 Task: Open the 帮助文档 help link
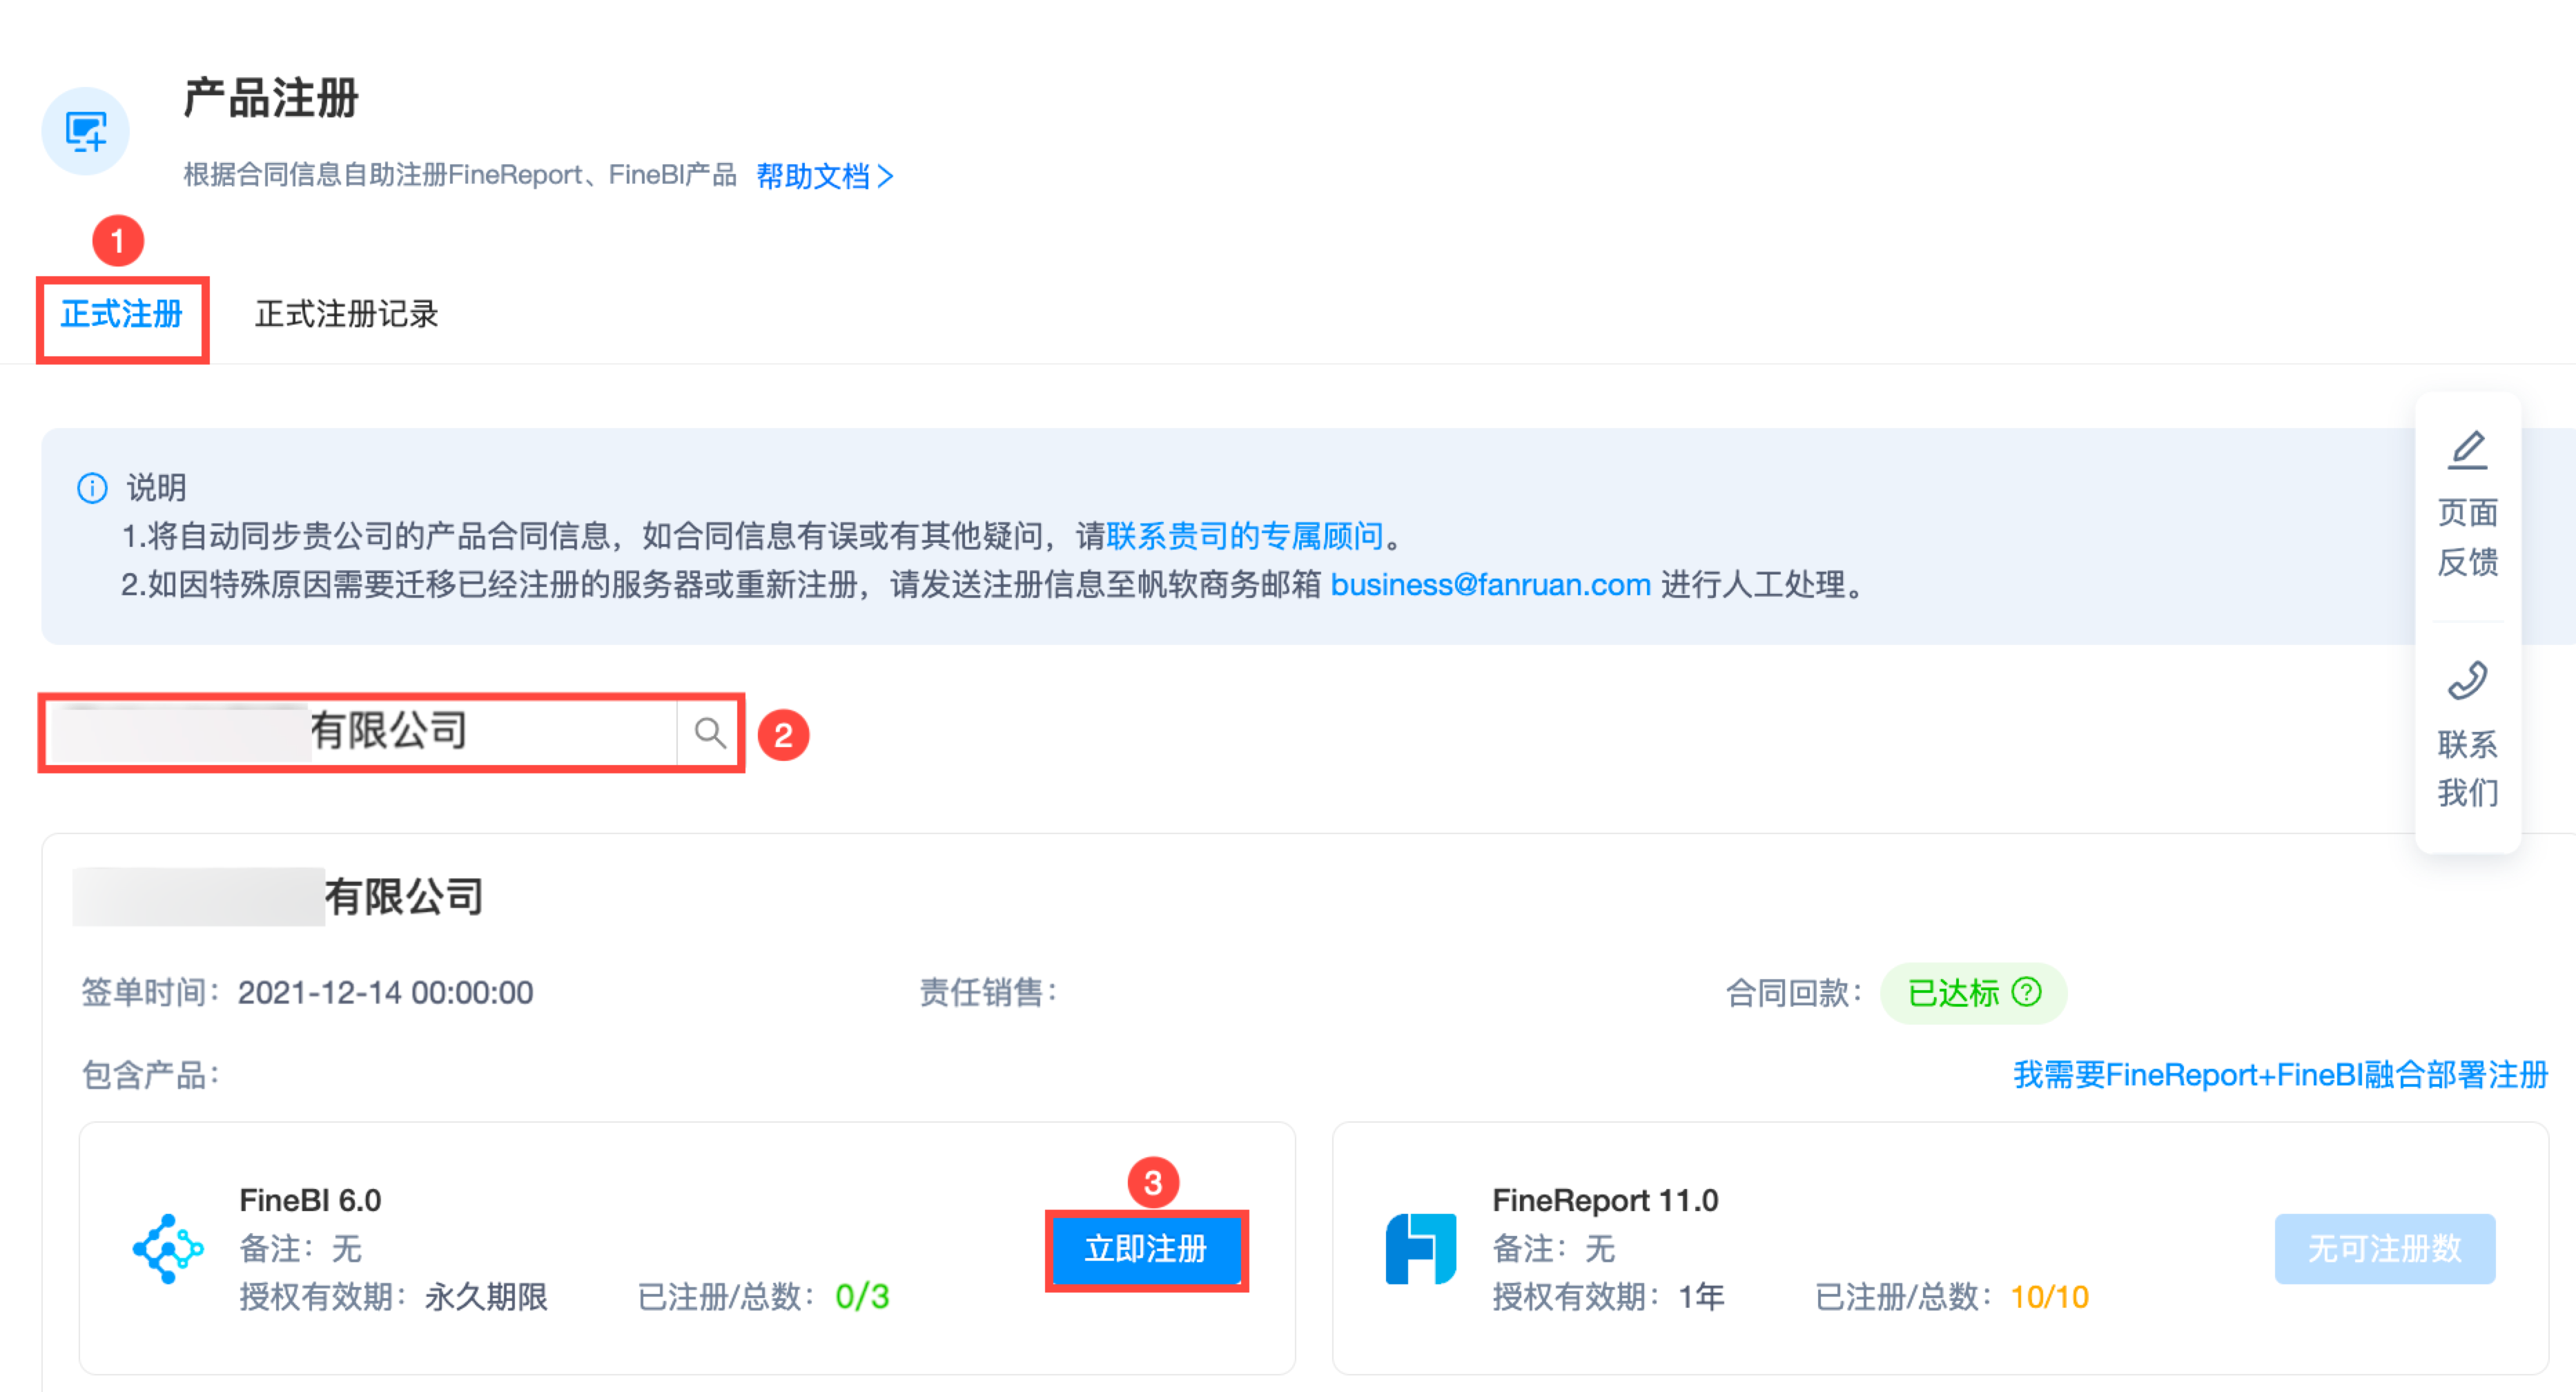(824, 176)
